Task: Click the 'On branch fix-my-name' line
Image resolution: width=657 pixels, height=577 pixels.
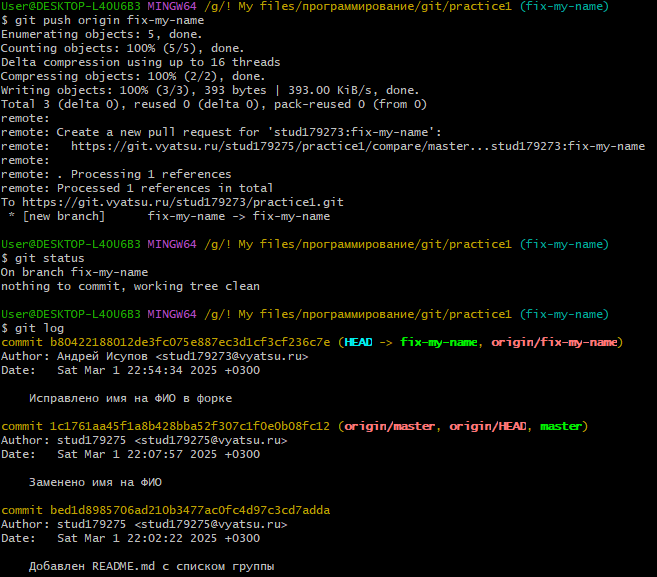Action: 74,272
